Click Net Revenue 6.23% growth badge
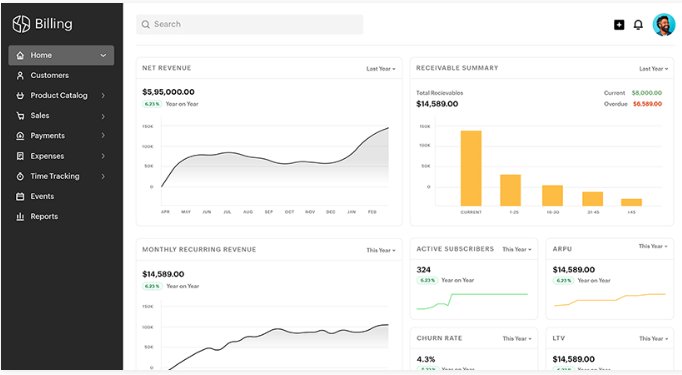The image size is (682, 375). (152, 104)
